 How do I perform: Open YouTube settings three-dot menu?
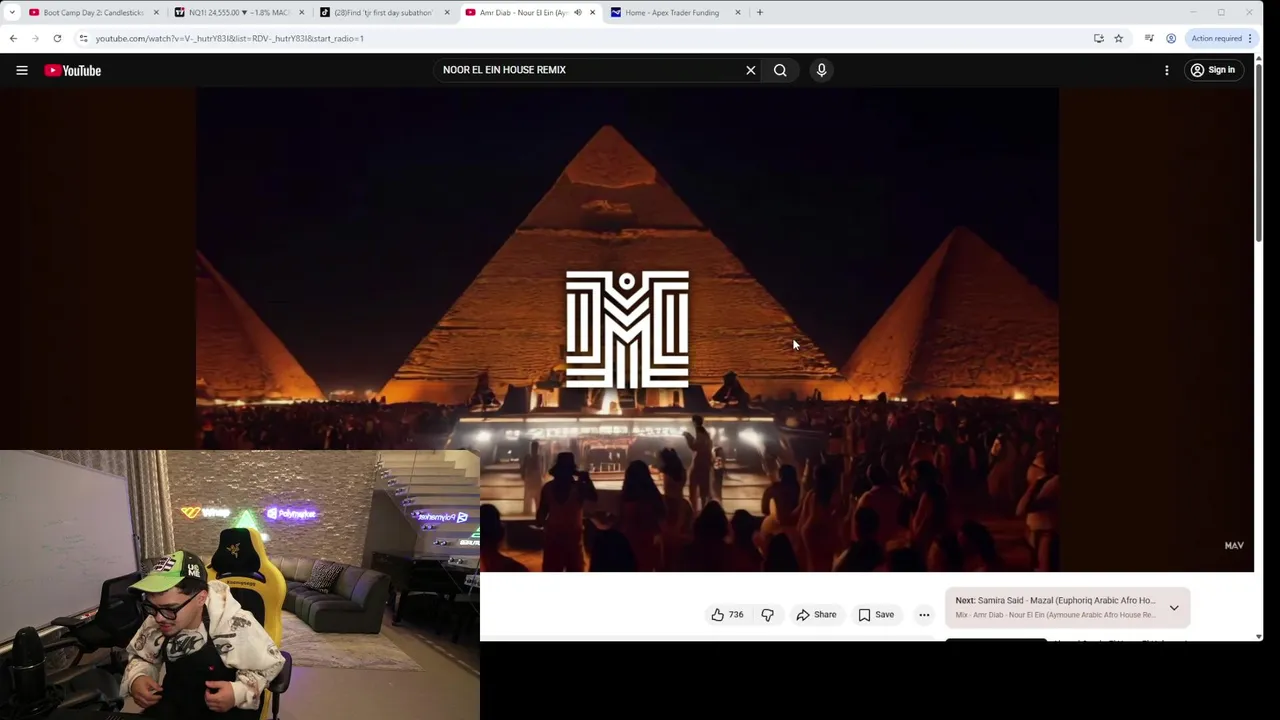[1166, 70]
